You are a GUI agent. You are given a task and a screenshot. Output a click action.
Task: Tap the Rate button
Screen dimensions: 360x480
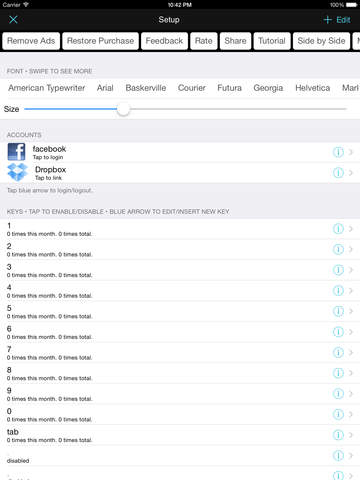[204, 41]
